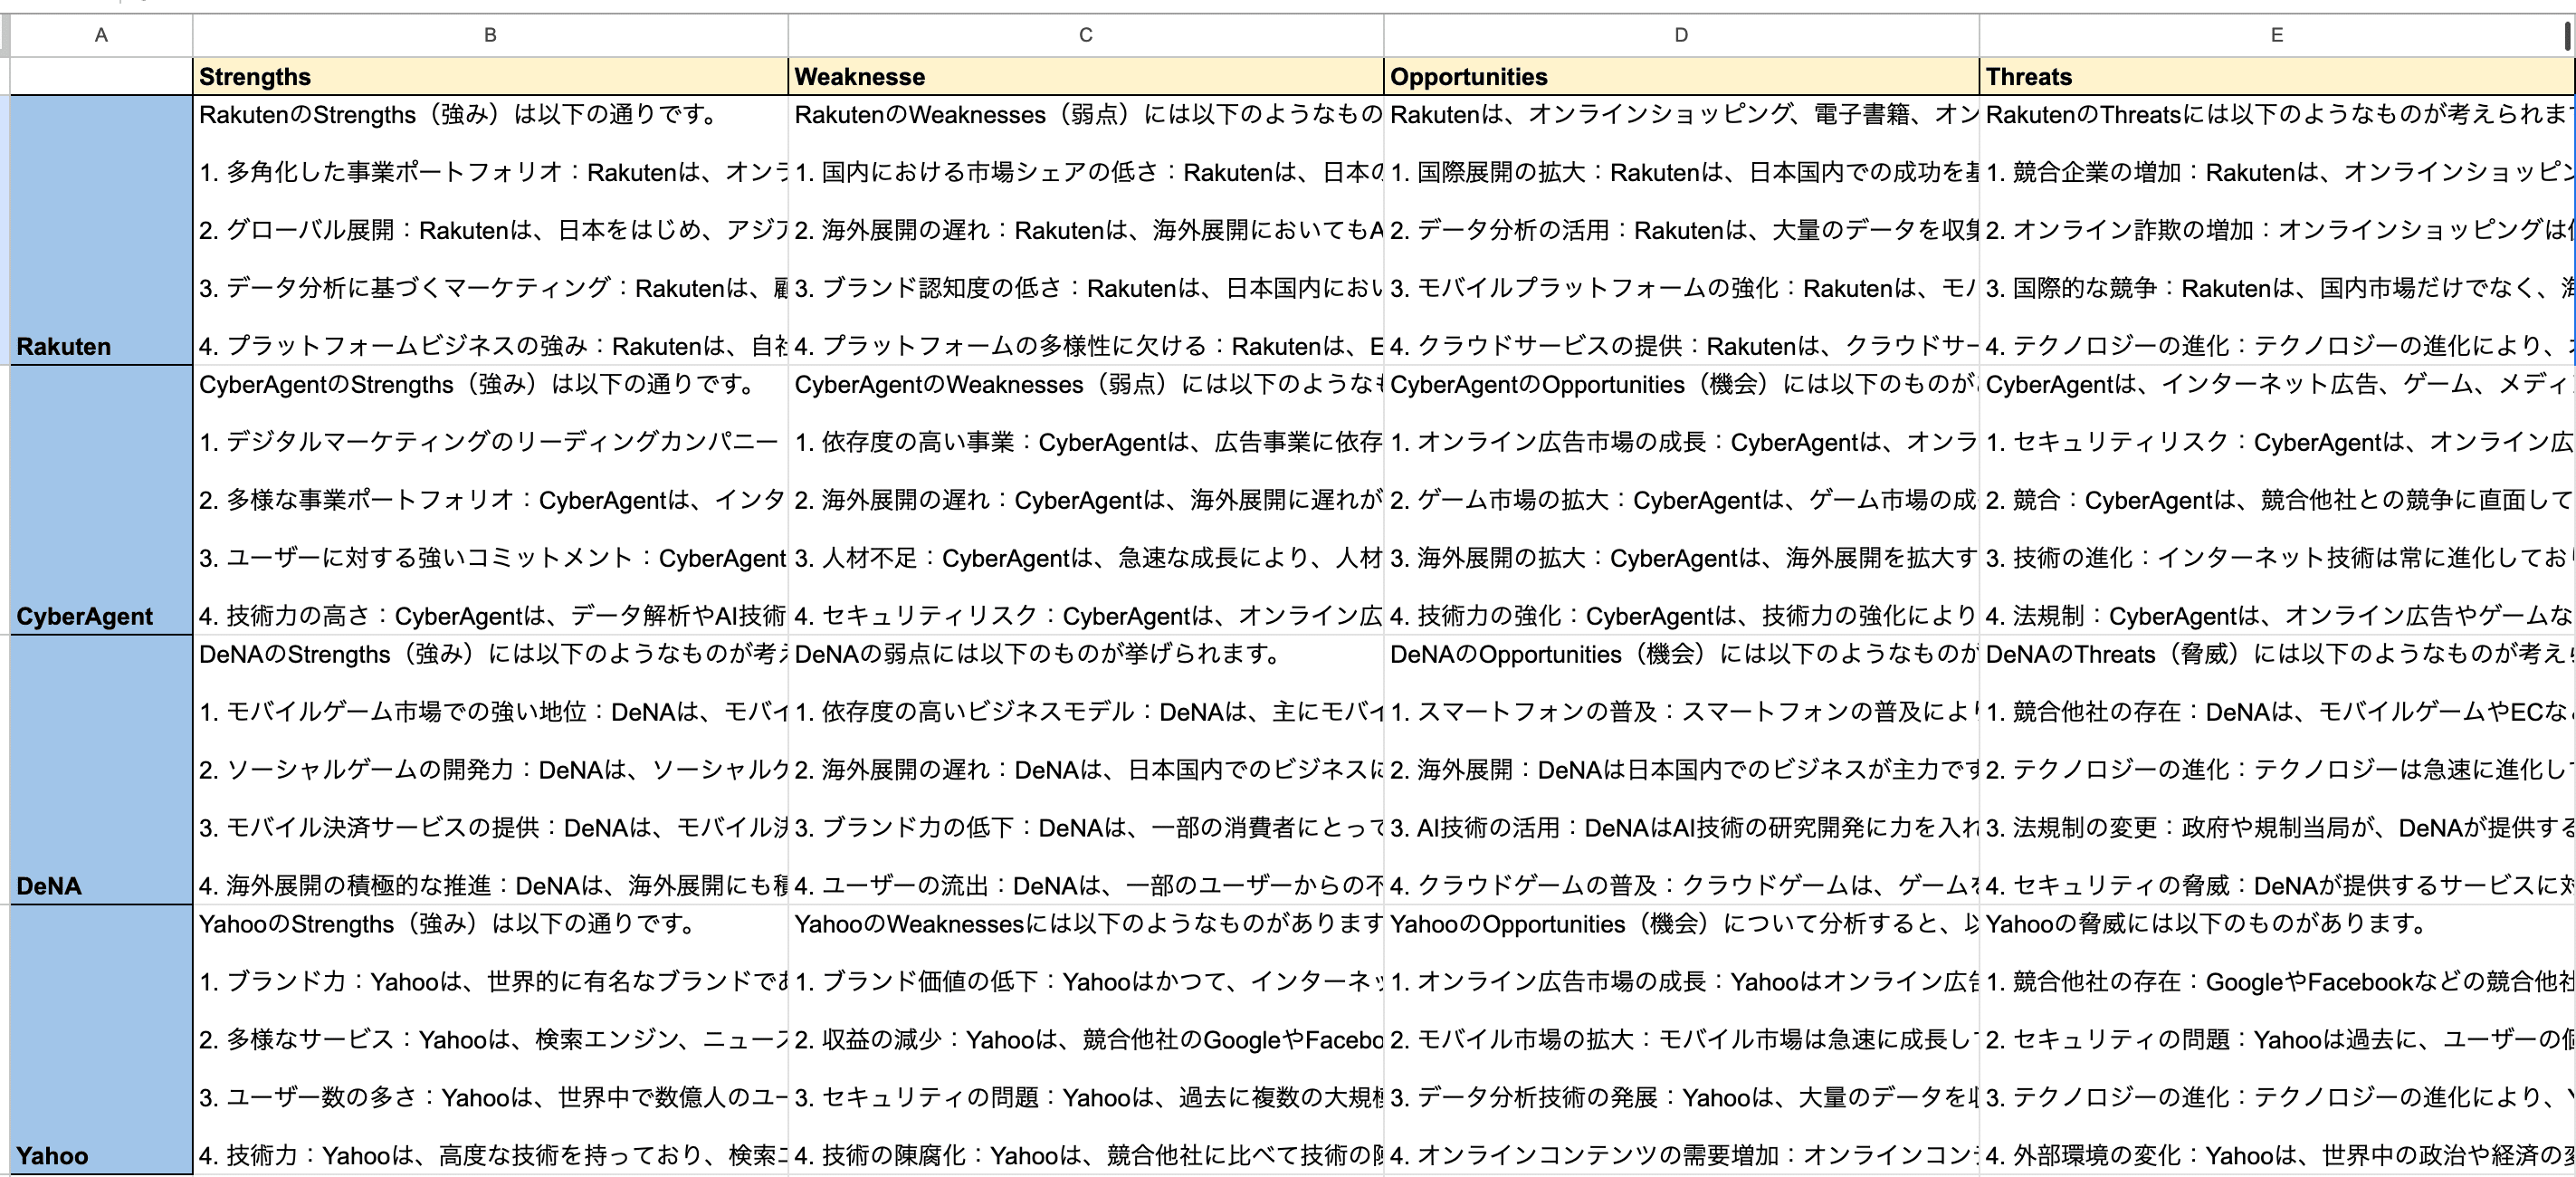Select column D header
The image size is (2576, 1177).
tap(1681, 35)
